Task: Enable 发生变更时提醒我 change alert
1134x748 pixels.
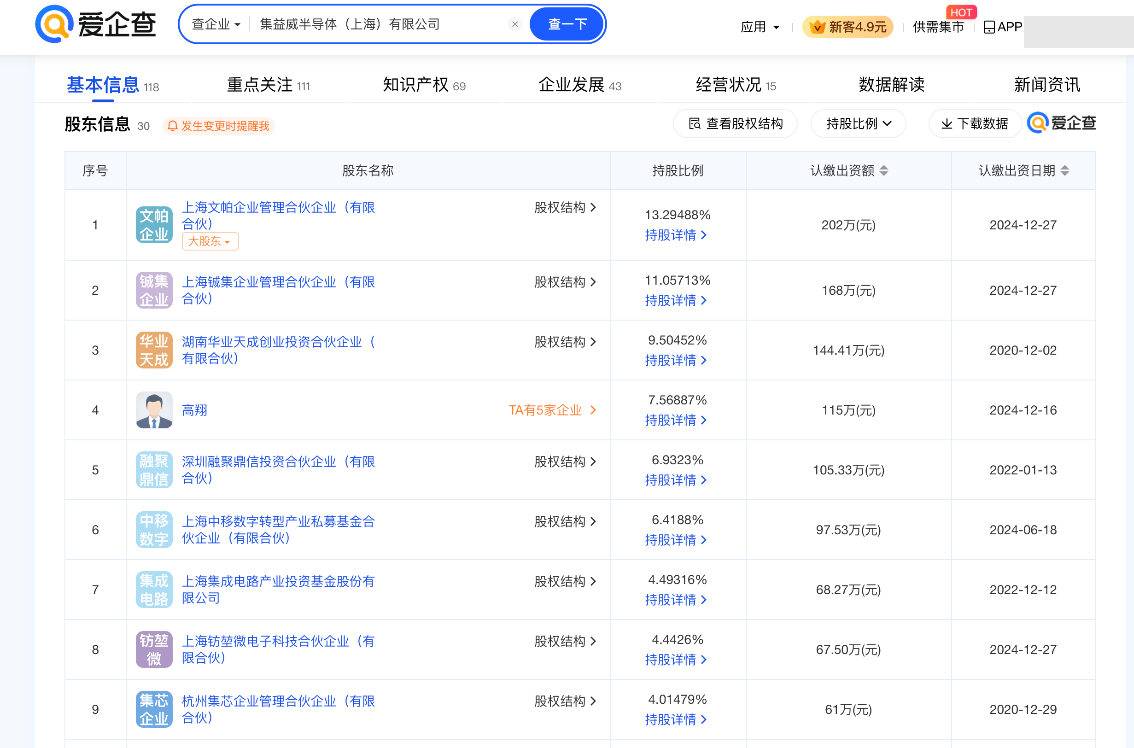Action: tap(218, 126)
